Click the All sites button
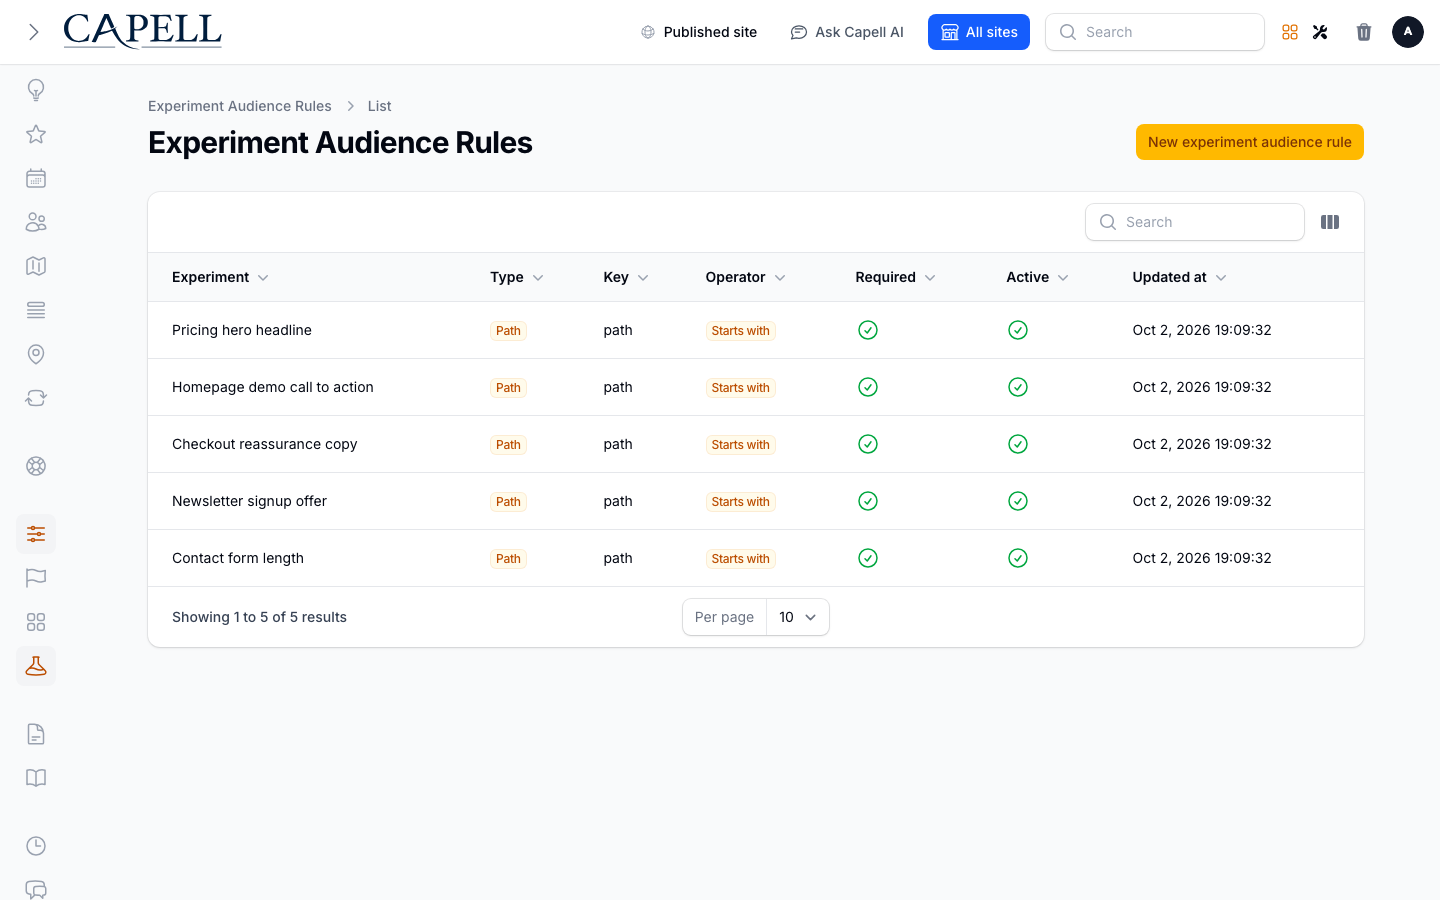This screenshot has width=1440, height=900. click(979, 32)
